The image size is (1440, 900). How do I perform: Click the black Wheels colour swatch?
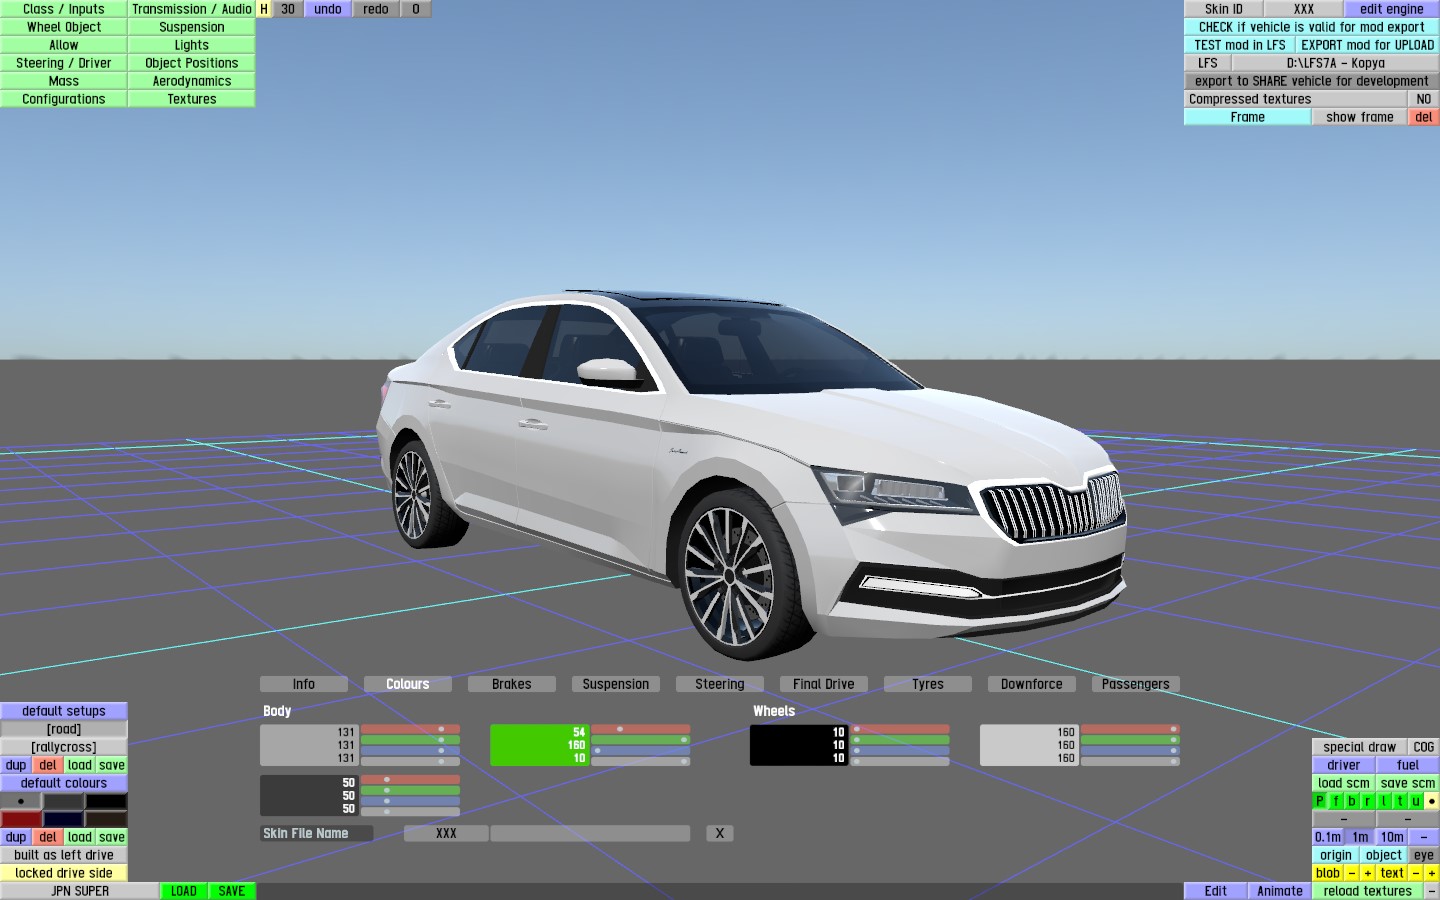(798, 745)
